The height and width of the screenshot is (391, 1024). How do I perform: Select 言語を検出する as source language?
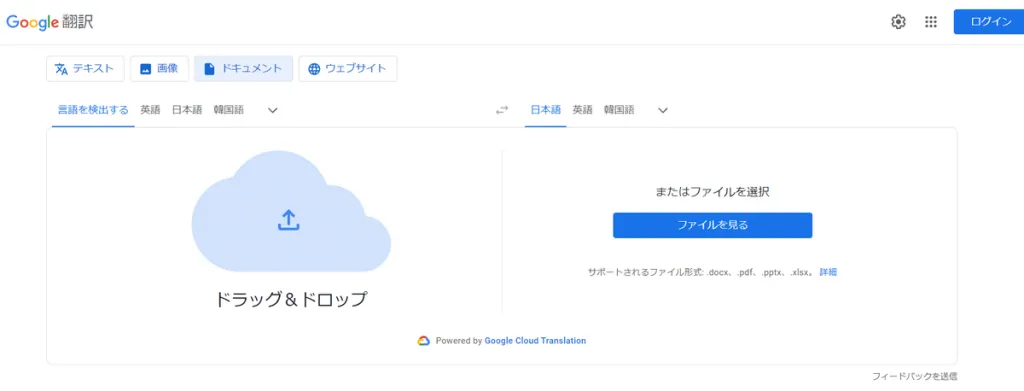(93, 110)
